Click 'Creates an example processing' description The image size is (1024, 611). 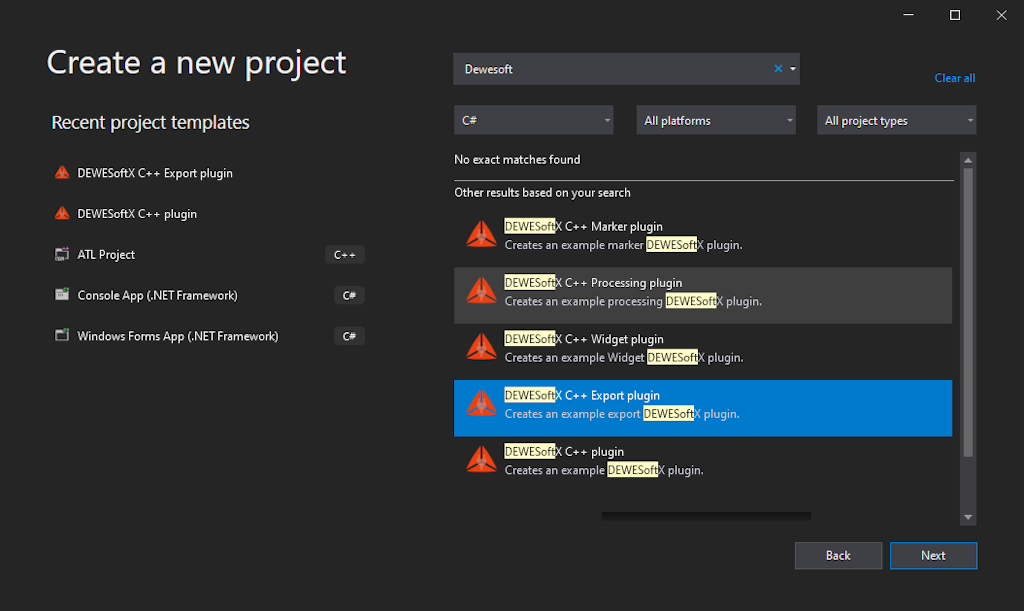tap(633, 301)
